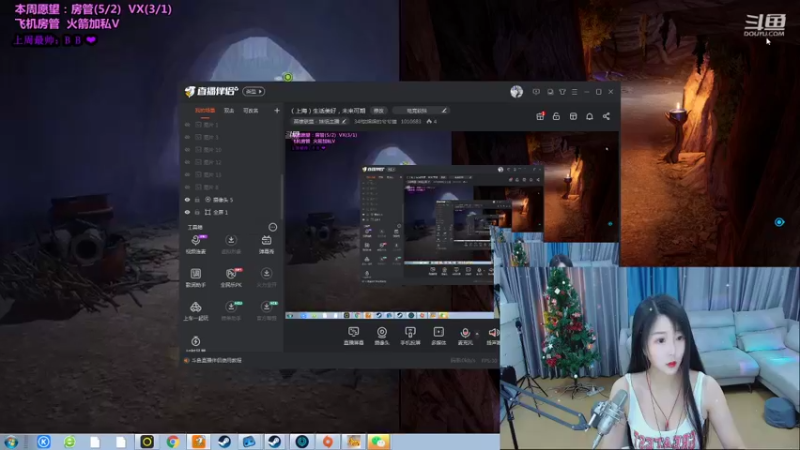Select the 图片 10 source row

pyautogui.click(x=231, y=149)
